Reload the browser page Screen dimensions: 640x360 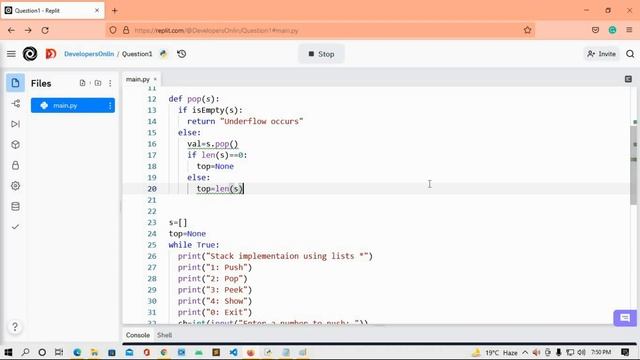[x=45, y=30]
